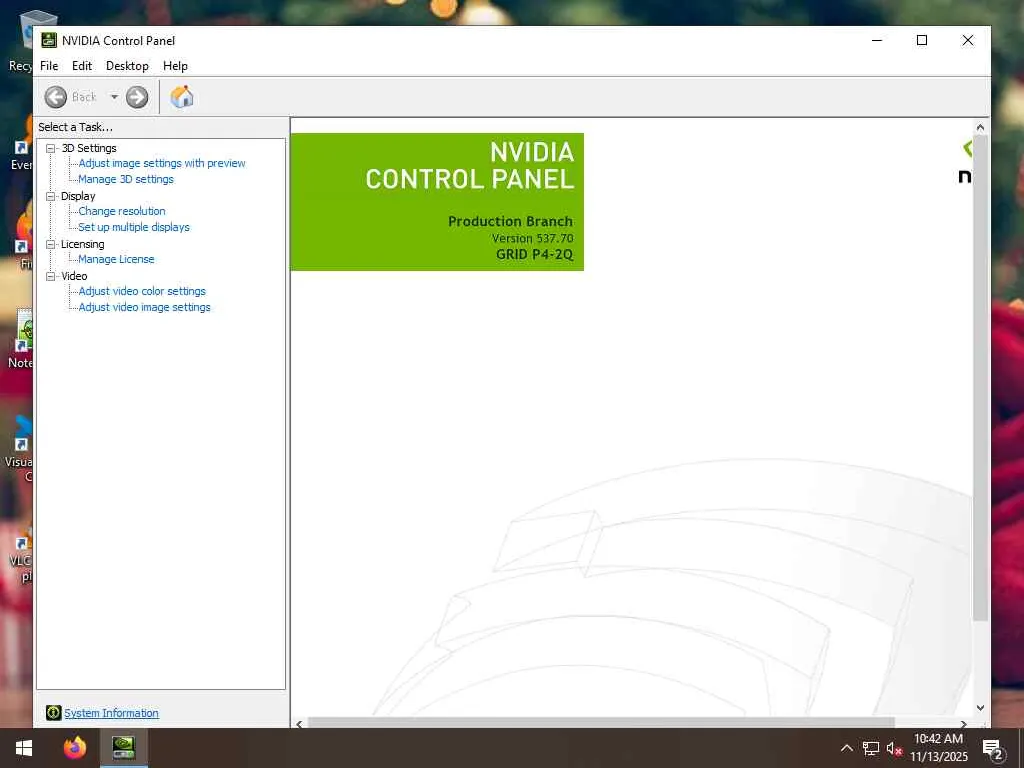Click the NVIDIA Control Panel title bar icon
This screenshot has height=768, width=1024.
[x=49, y=40]
